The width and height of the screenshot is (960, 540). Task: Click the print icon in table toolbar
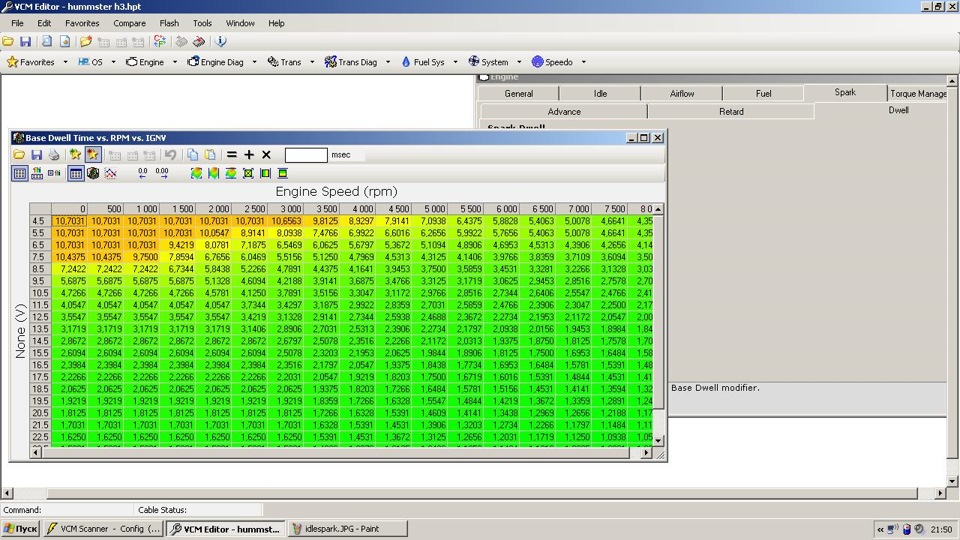pos(54,155)
